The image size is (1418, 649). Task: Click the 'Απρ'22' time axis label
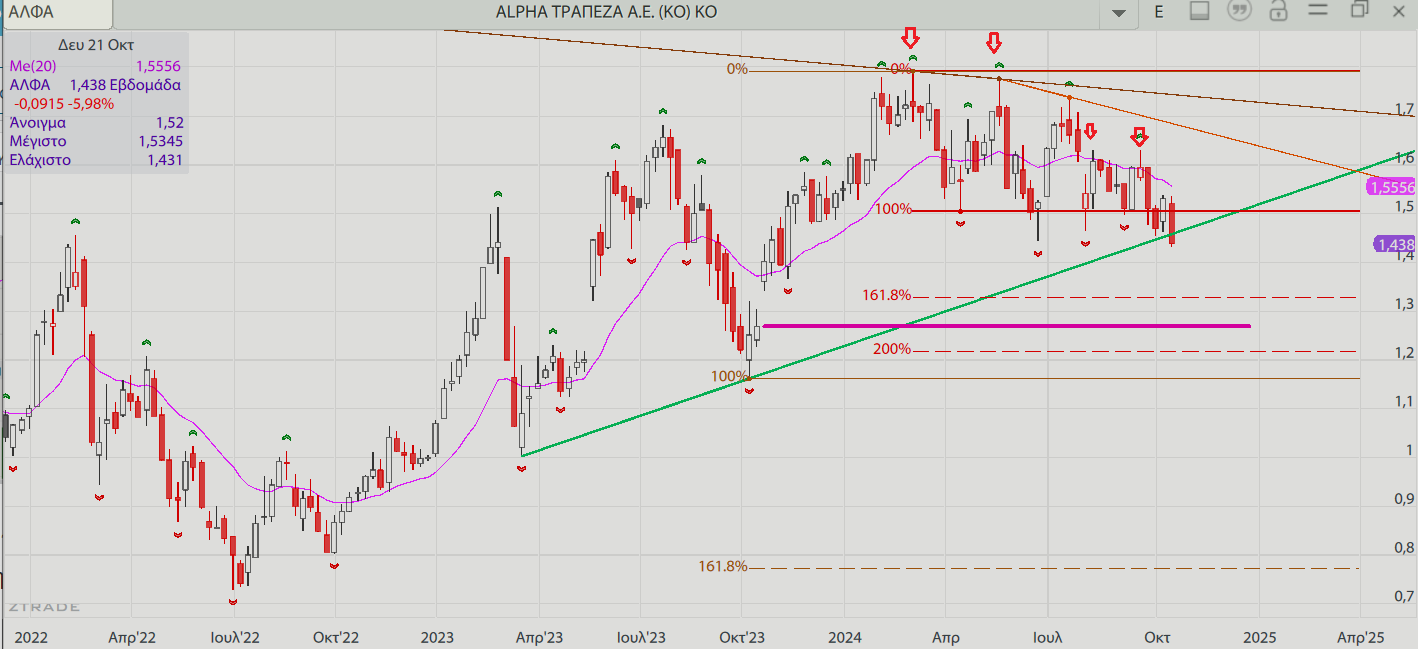click(131, 637)
